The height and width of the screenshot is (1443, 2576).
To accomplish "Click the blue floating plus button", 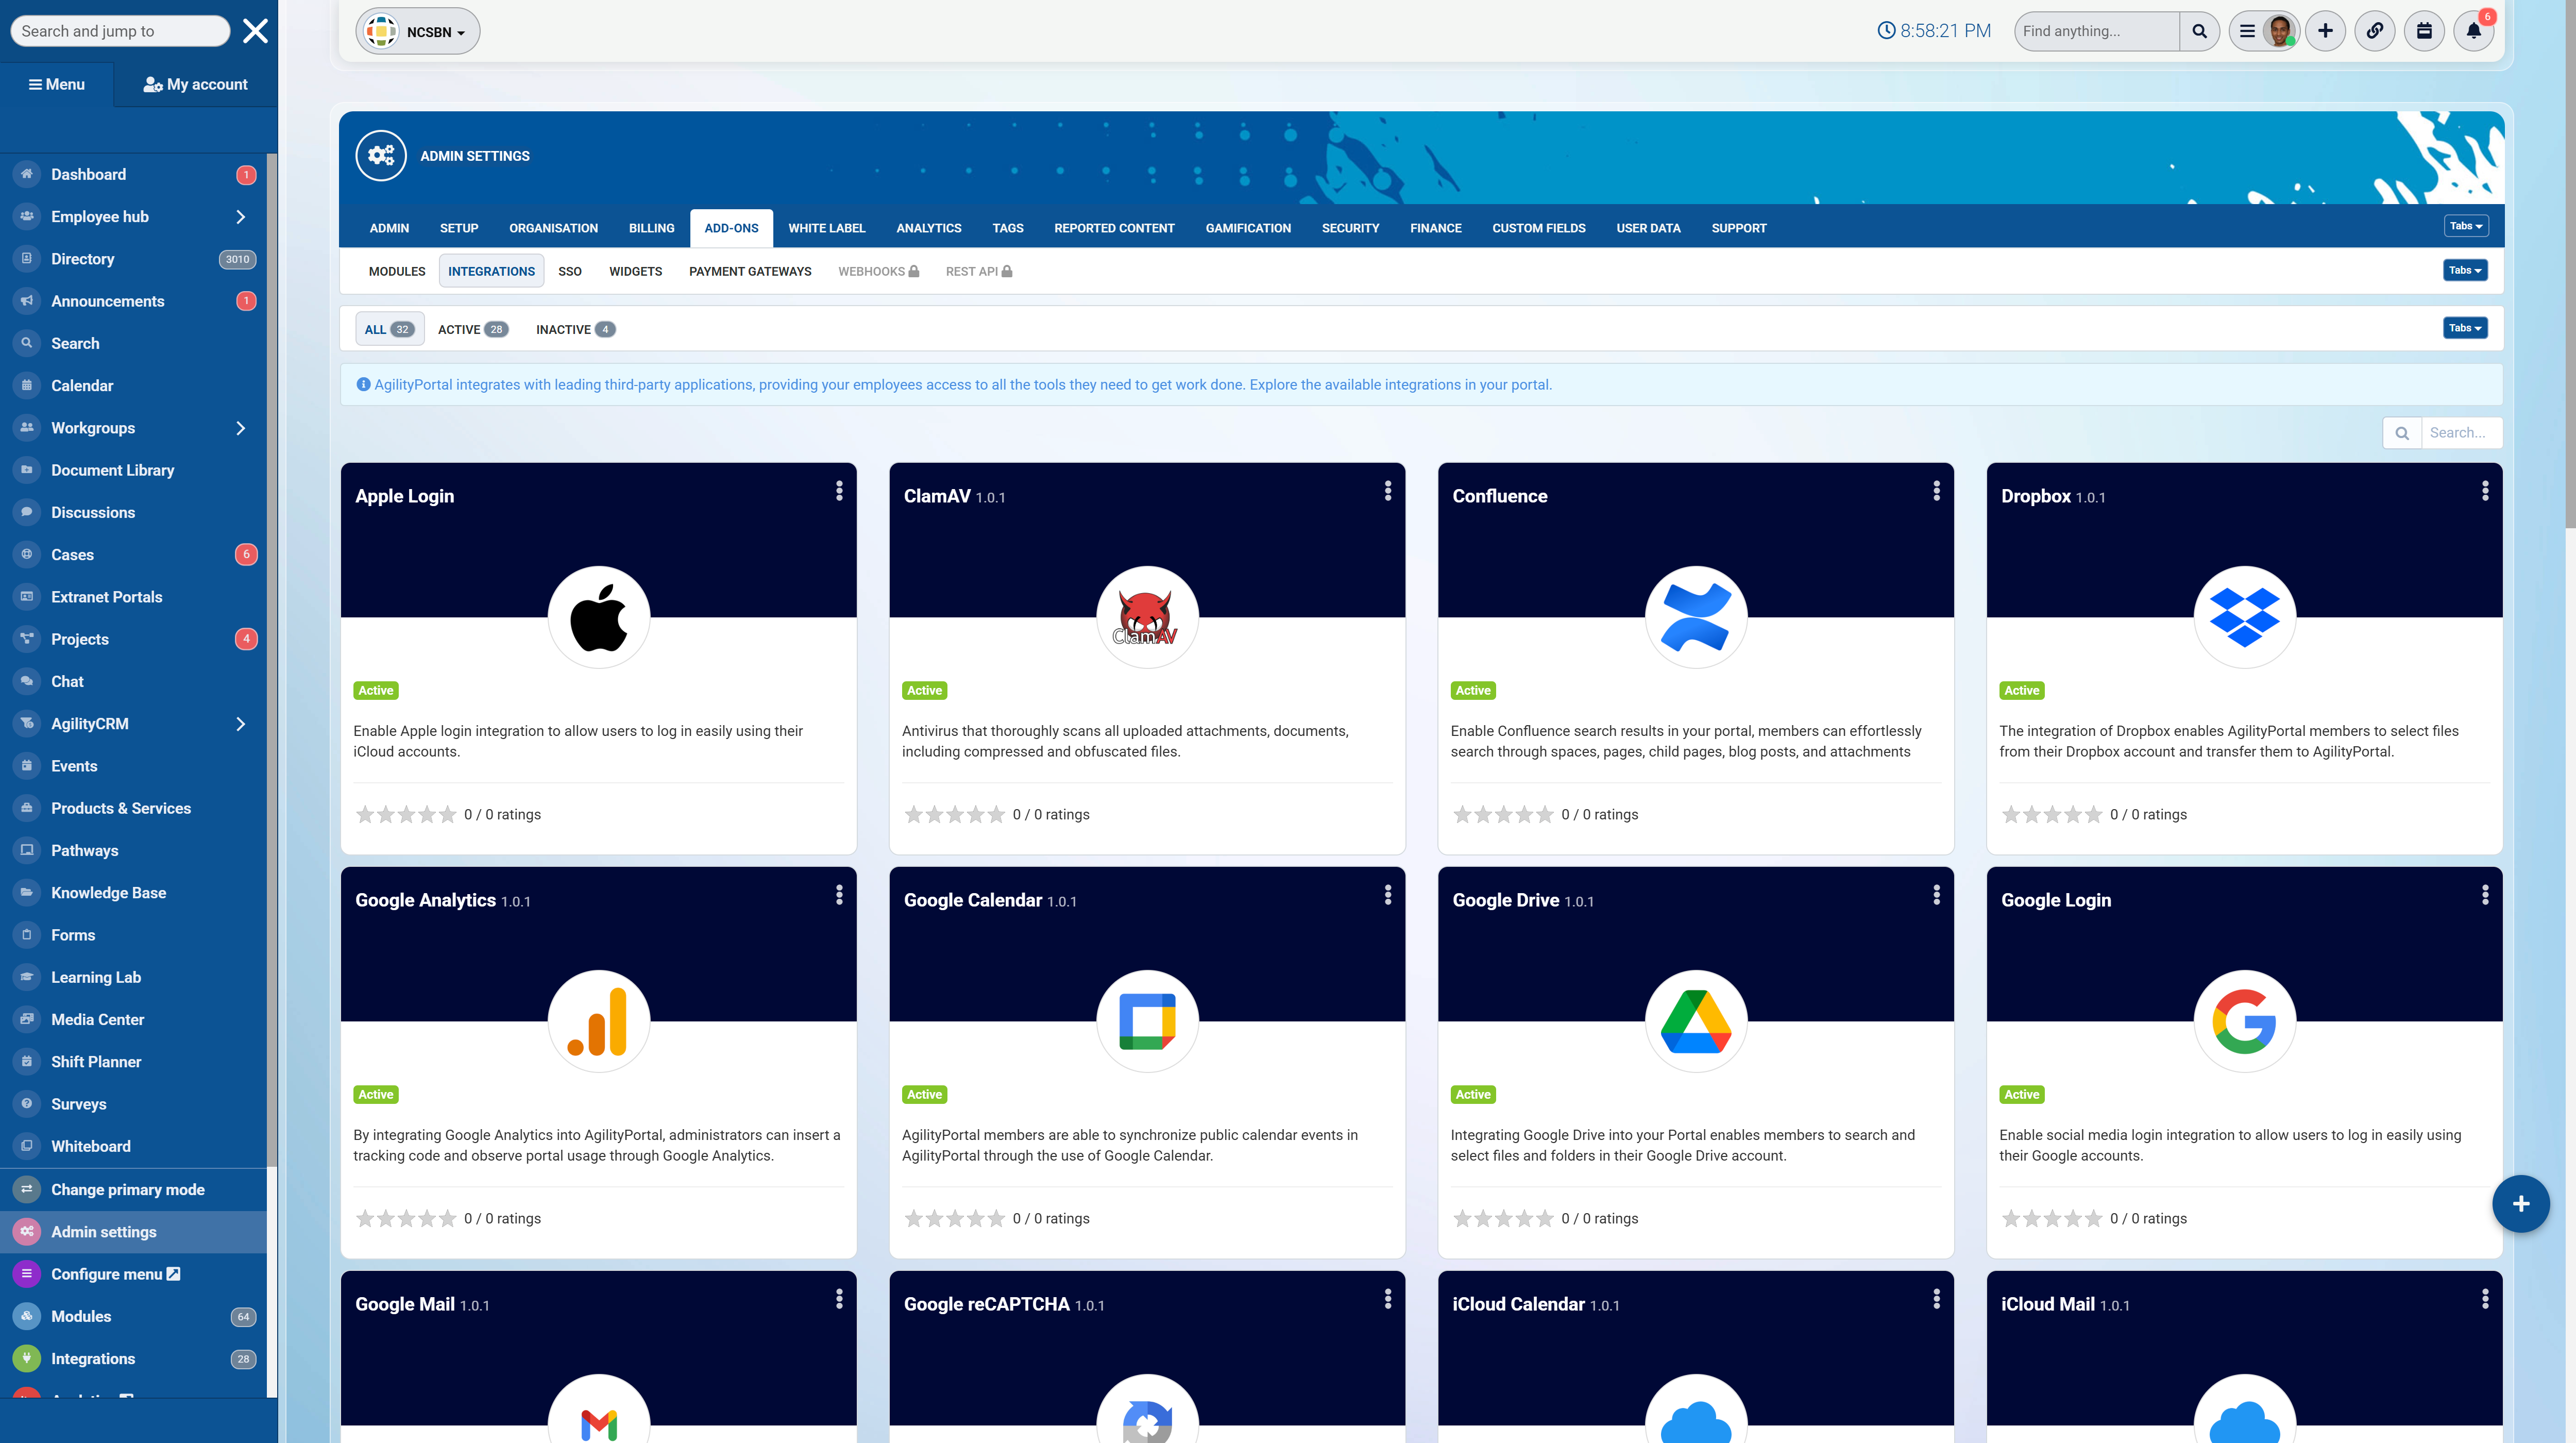I will (2520, 1204).
